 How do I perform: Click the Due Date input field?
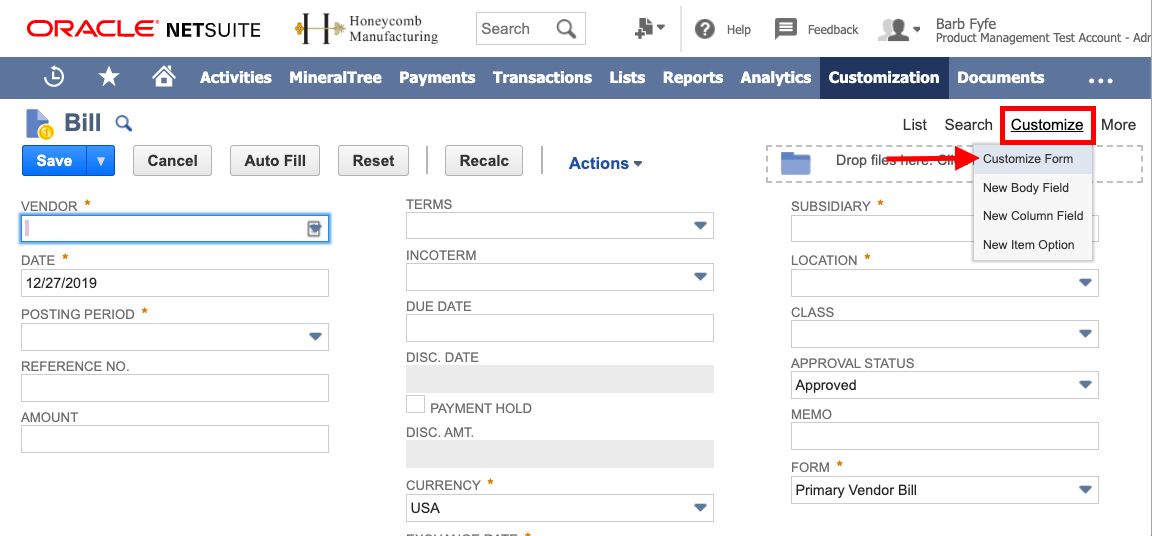560,328
